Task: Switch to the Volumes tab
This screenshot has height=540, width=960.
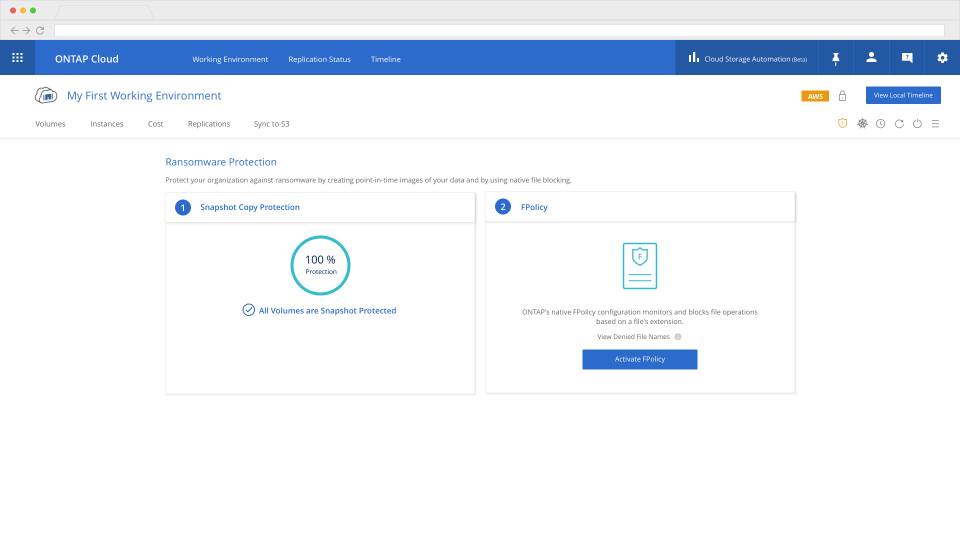Action: [50, 124]
